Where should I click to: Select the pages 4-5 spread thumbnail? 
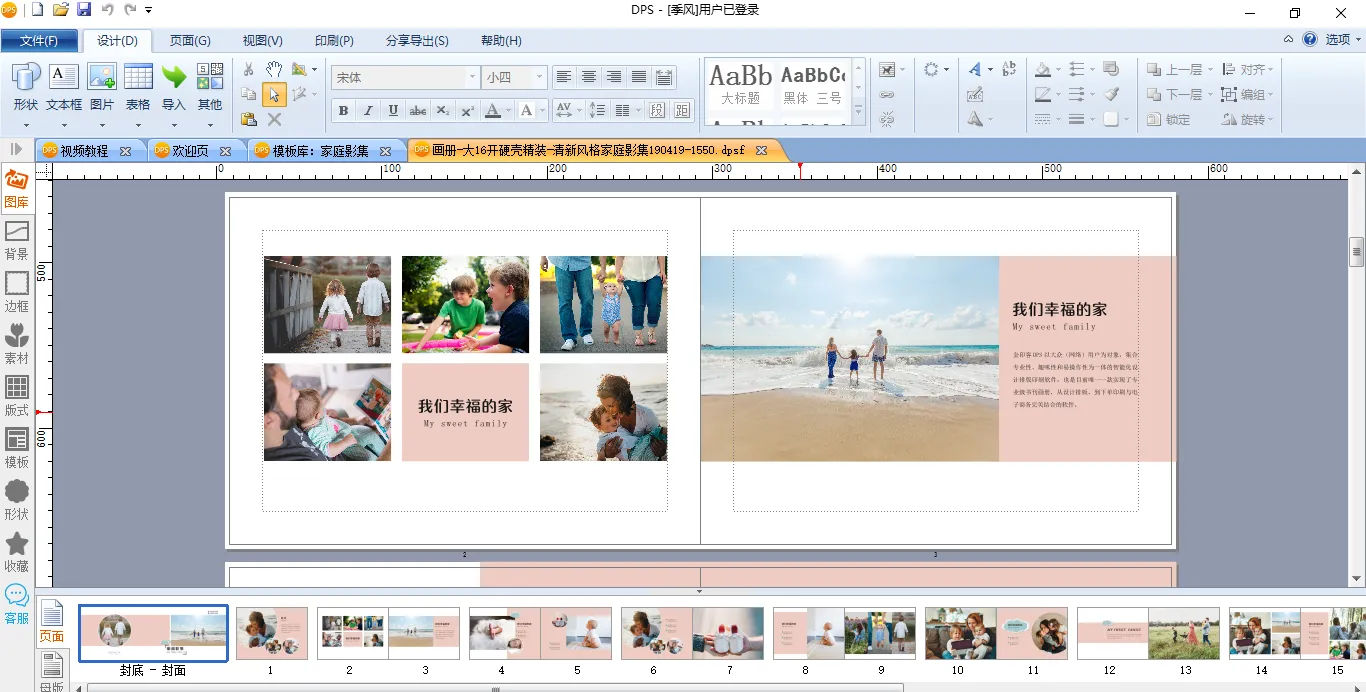point(540,633)
